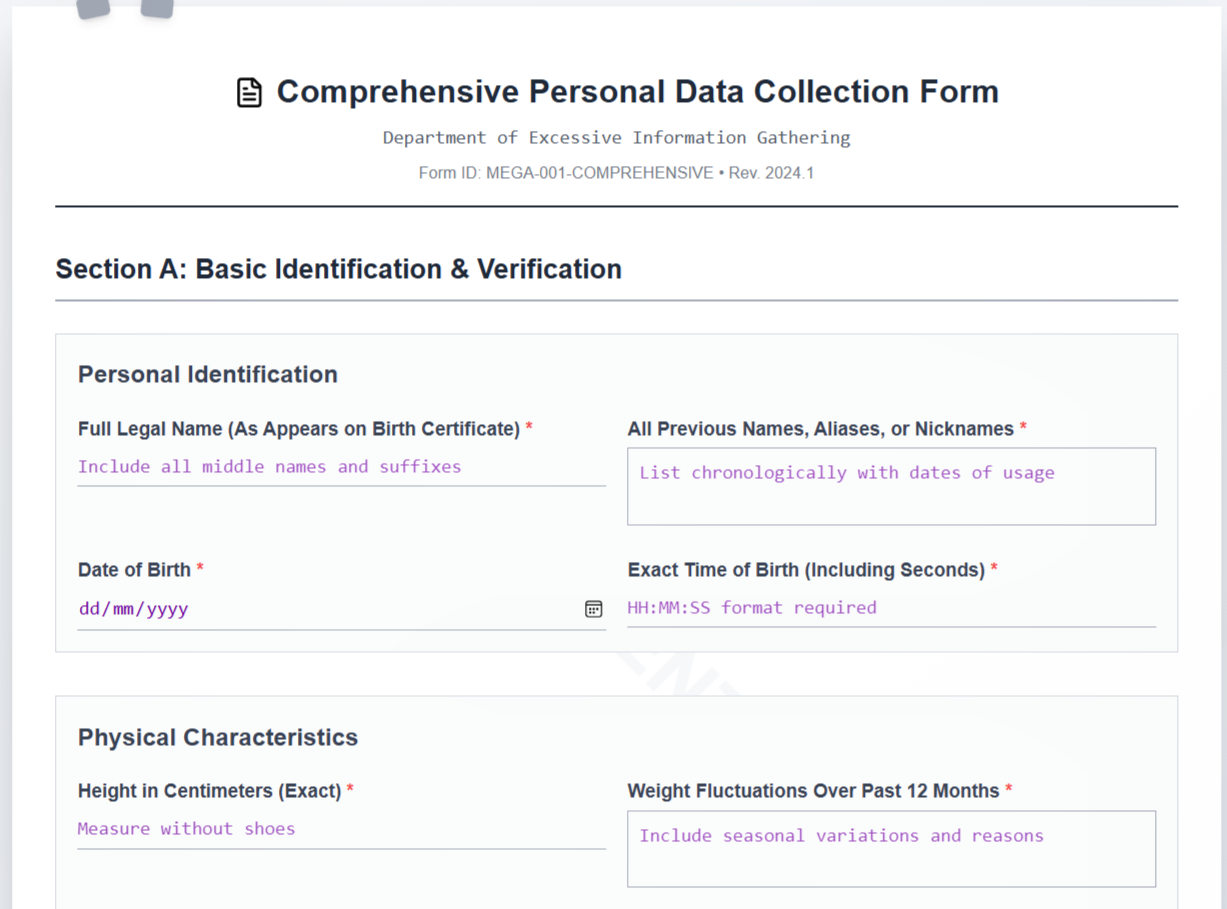
Task: Click the Form ID MEGA-001-COMPREHENSIVE text
Action: 566,173
